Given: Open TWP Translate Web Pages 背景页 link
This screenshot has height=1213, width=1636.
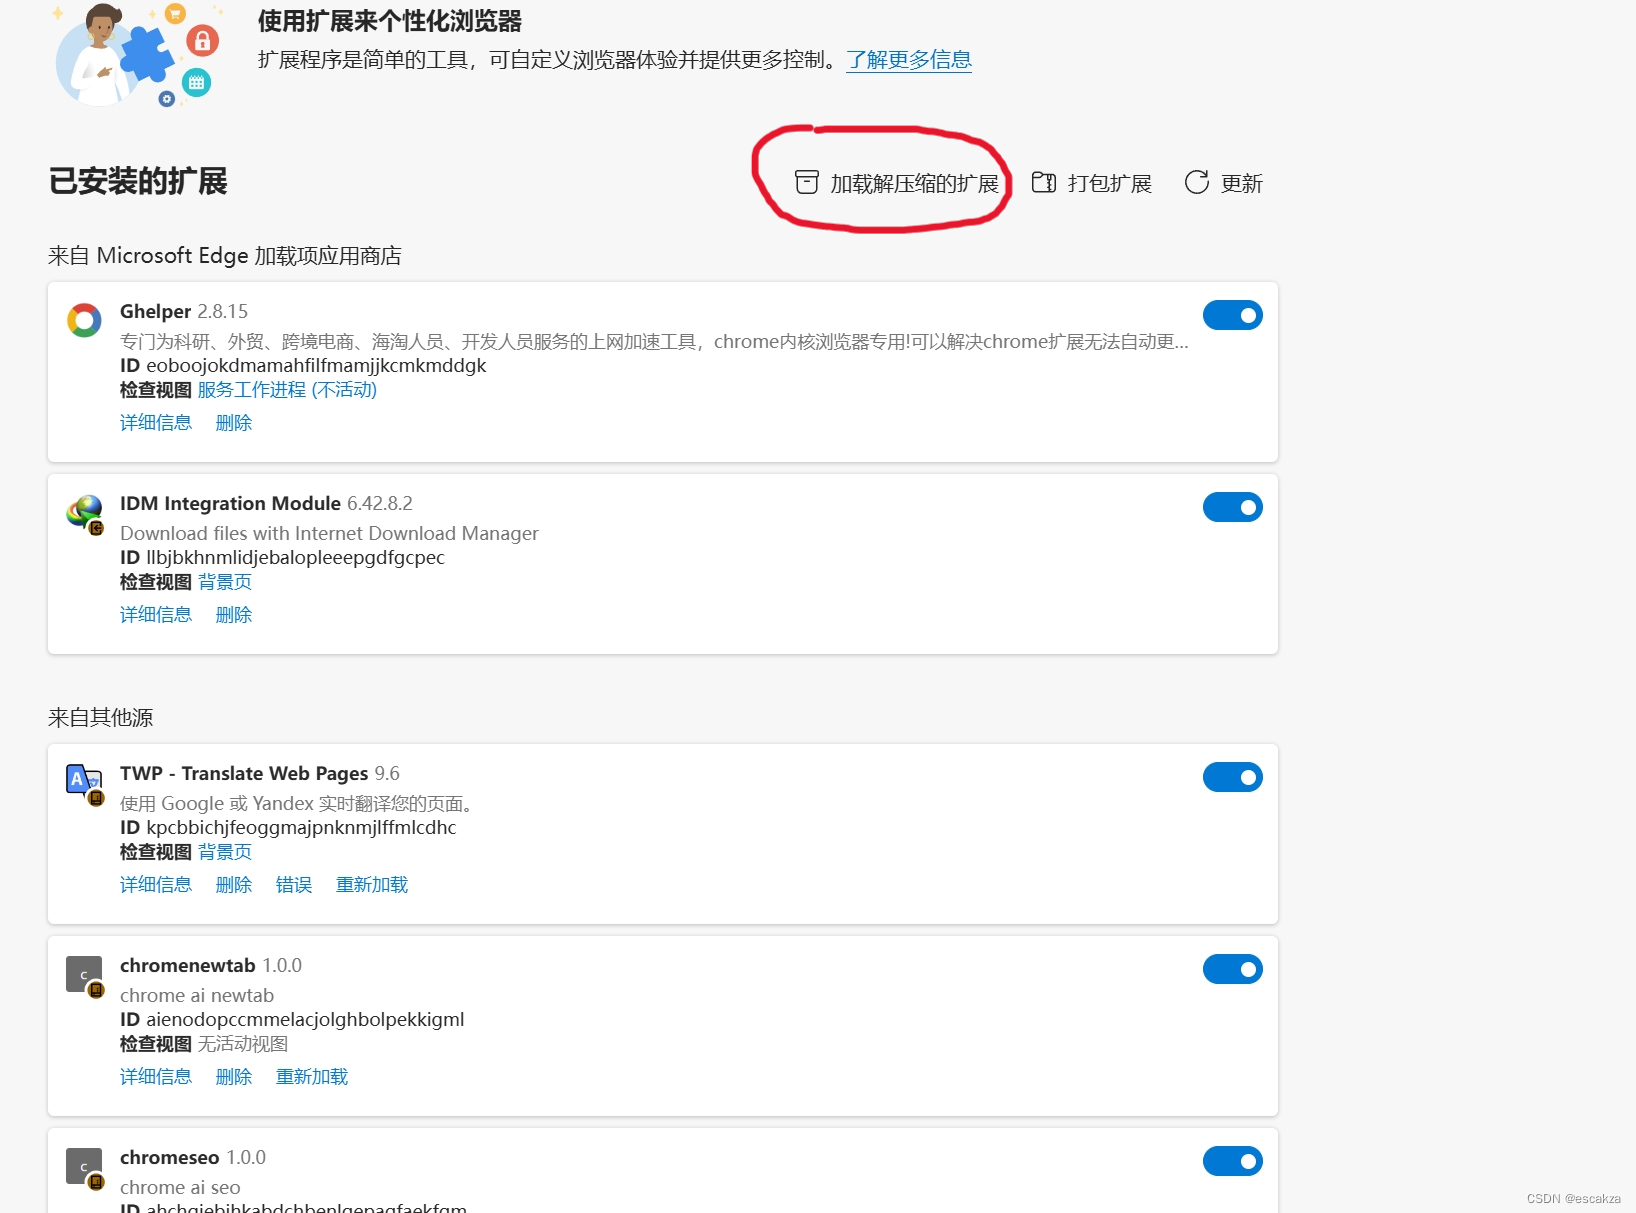Looking at the screenshot, I should pyautogui.click(x=225, y=852).
